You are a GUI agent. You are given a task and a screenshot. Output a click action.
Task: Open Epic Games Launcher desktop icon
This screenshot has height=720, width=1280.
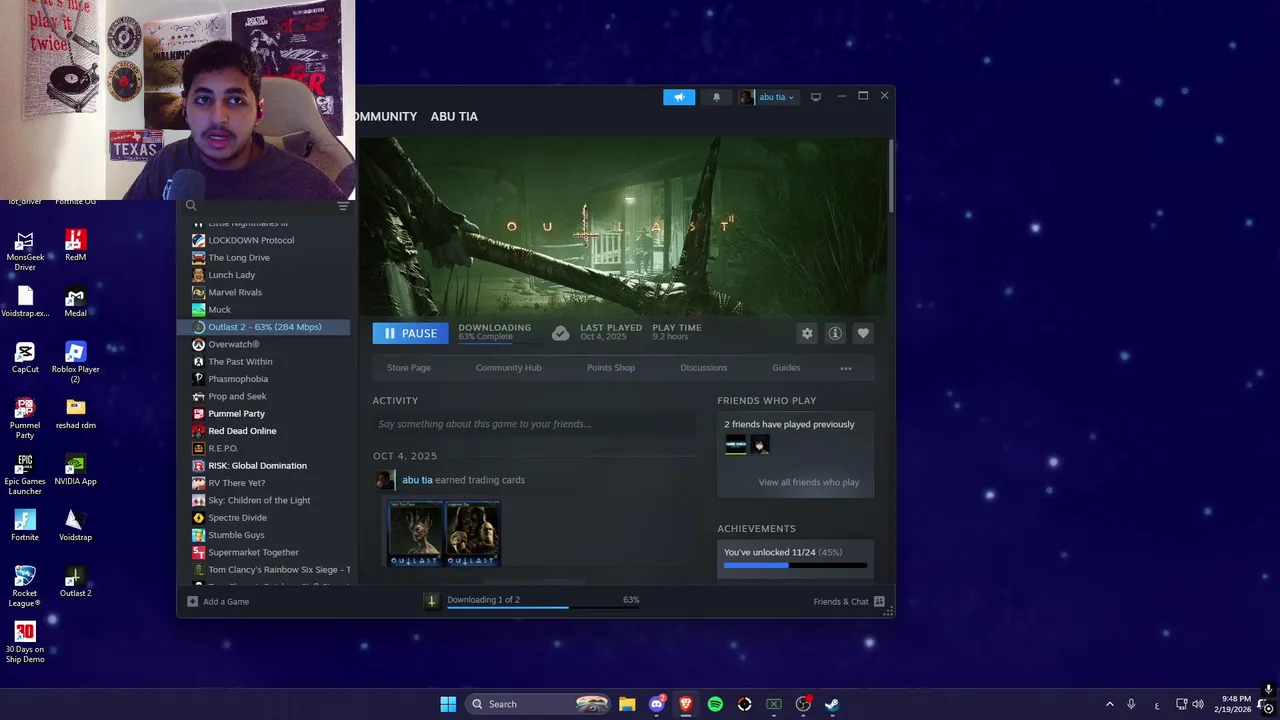point(25,474)
